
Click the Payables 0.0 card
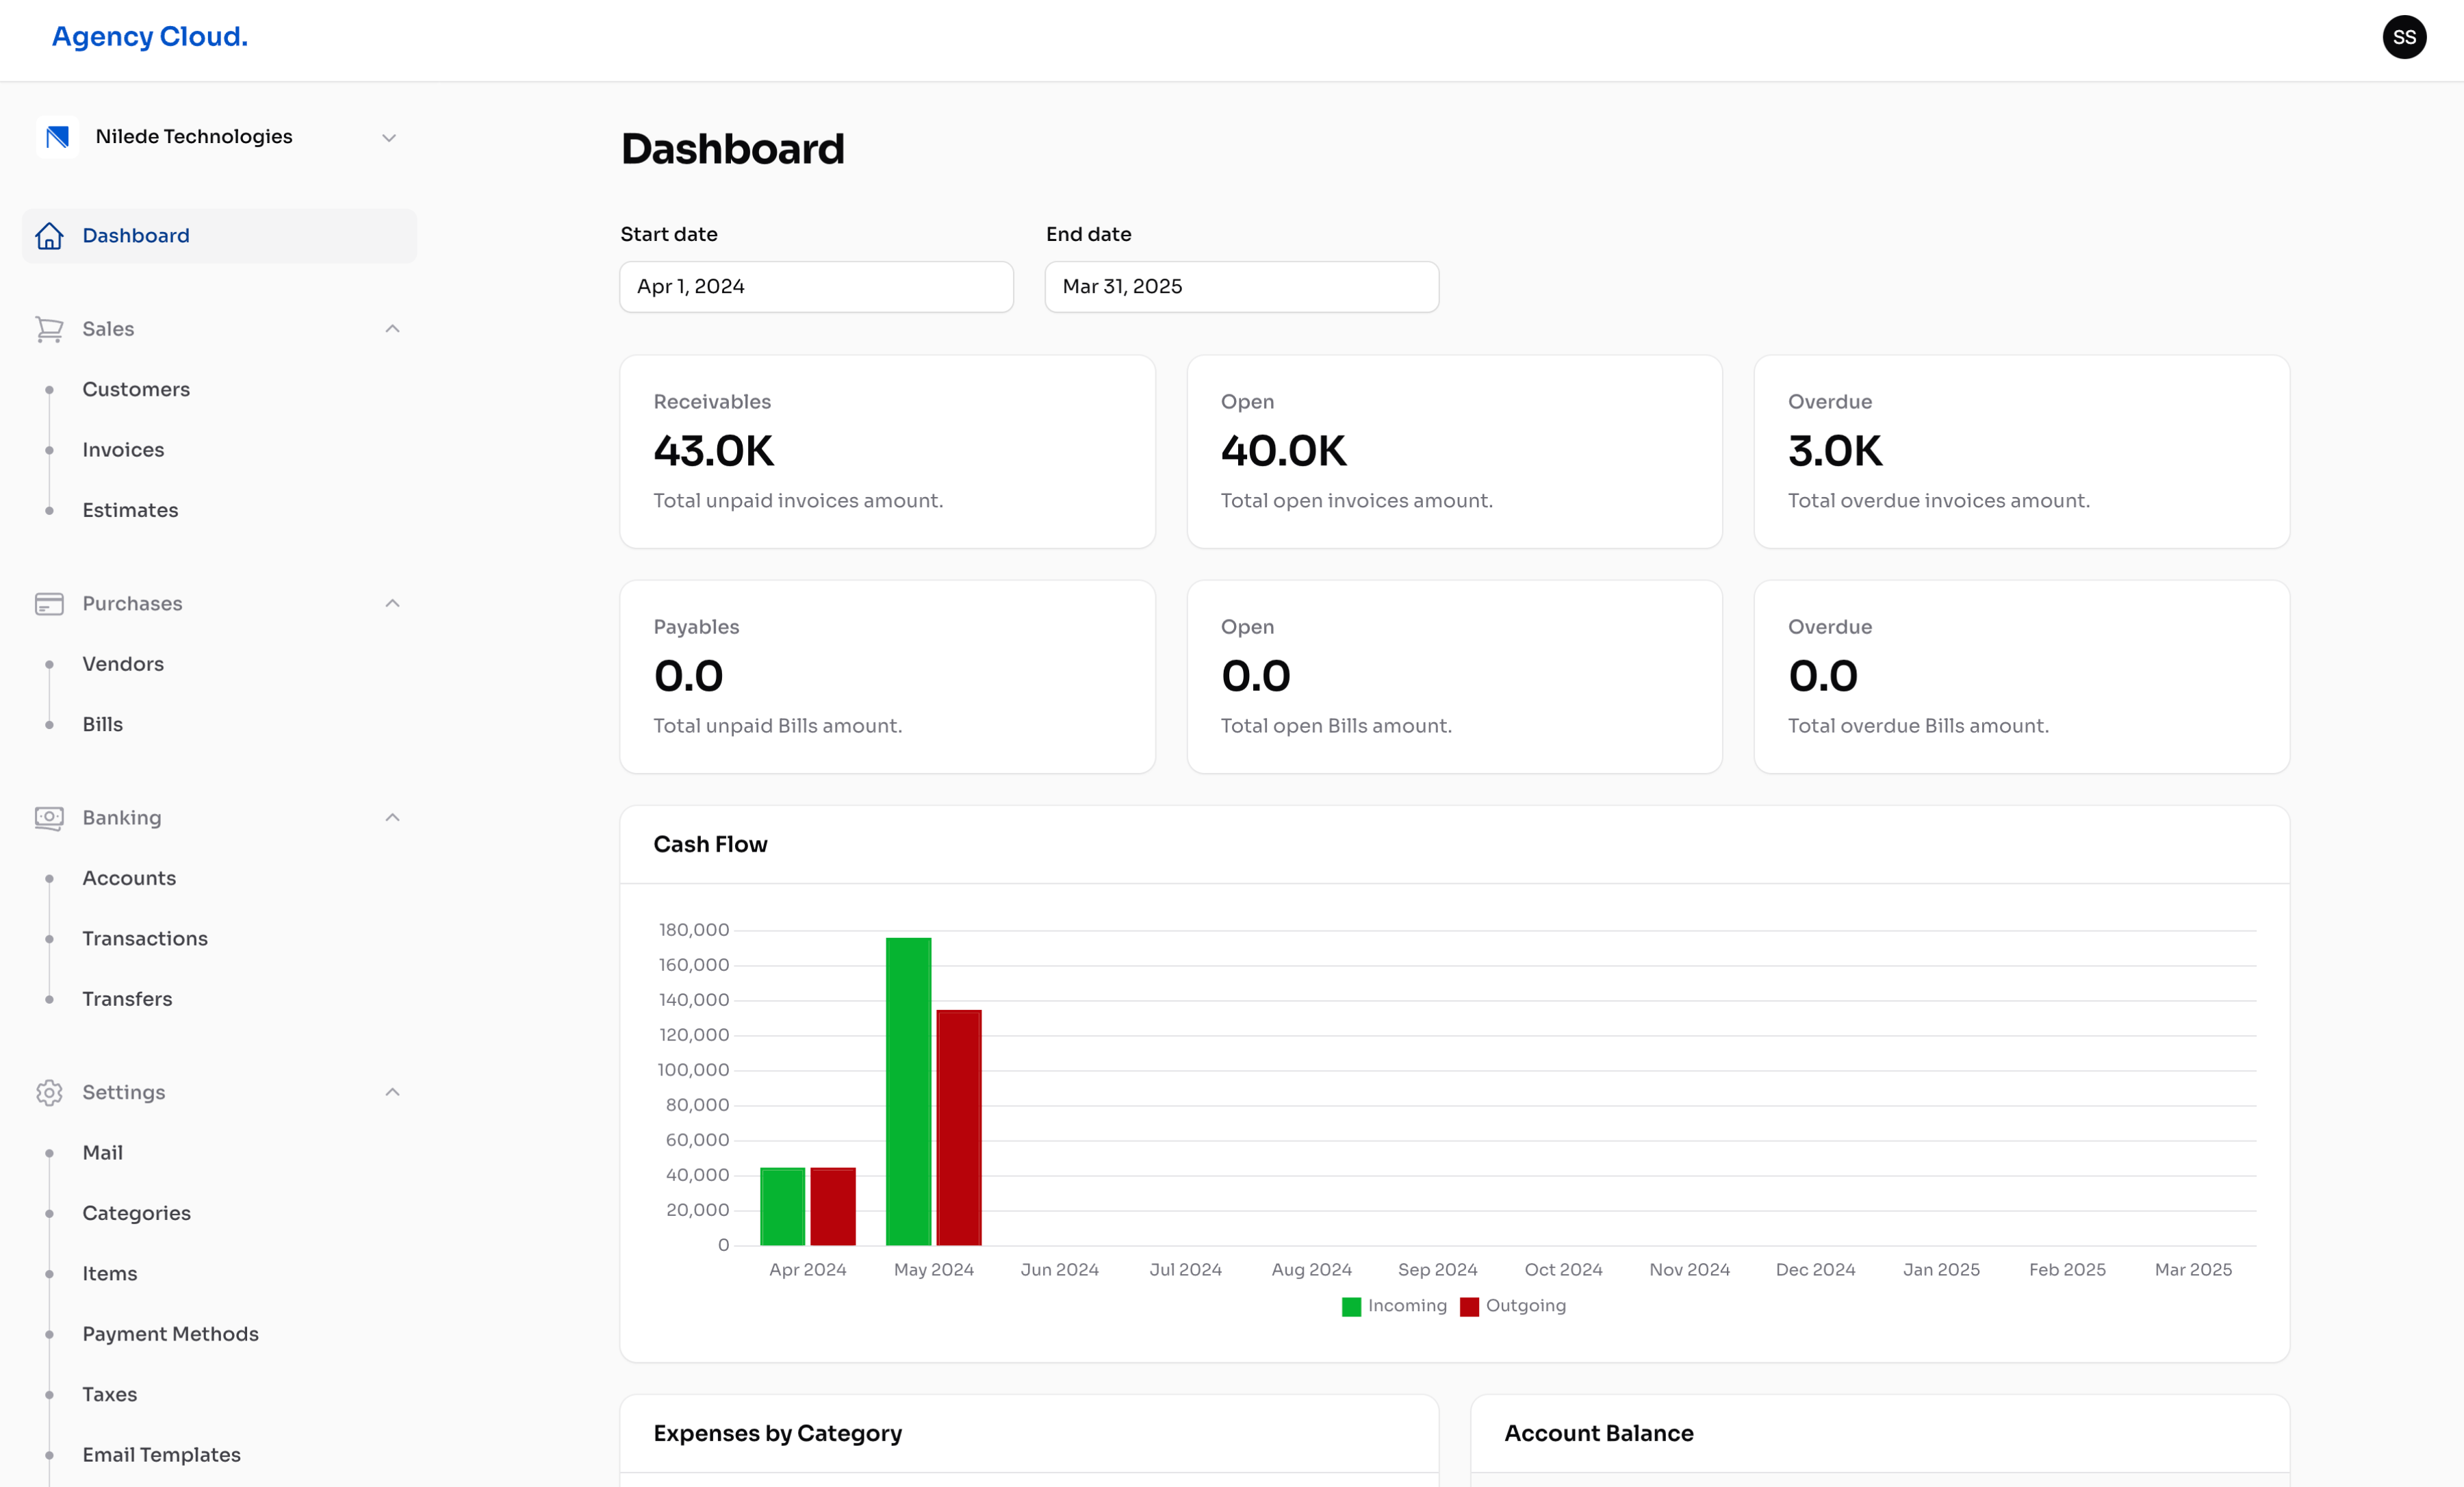(x=887, y=677)
